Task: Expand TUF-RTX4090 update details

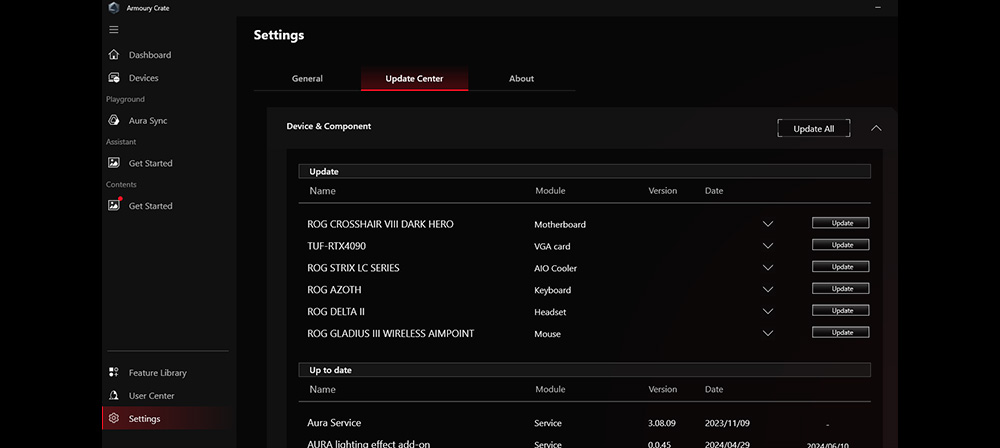Action: click(x=768, y=246)
